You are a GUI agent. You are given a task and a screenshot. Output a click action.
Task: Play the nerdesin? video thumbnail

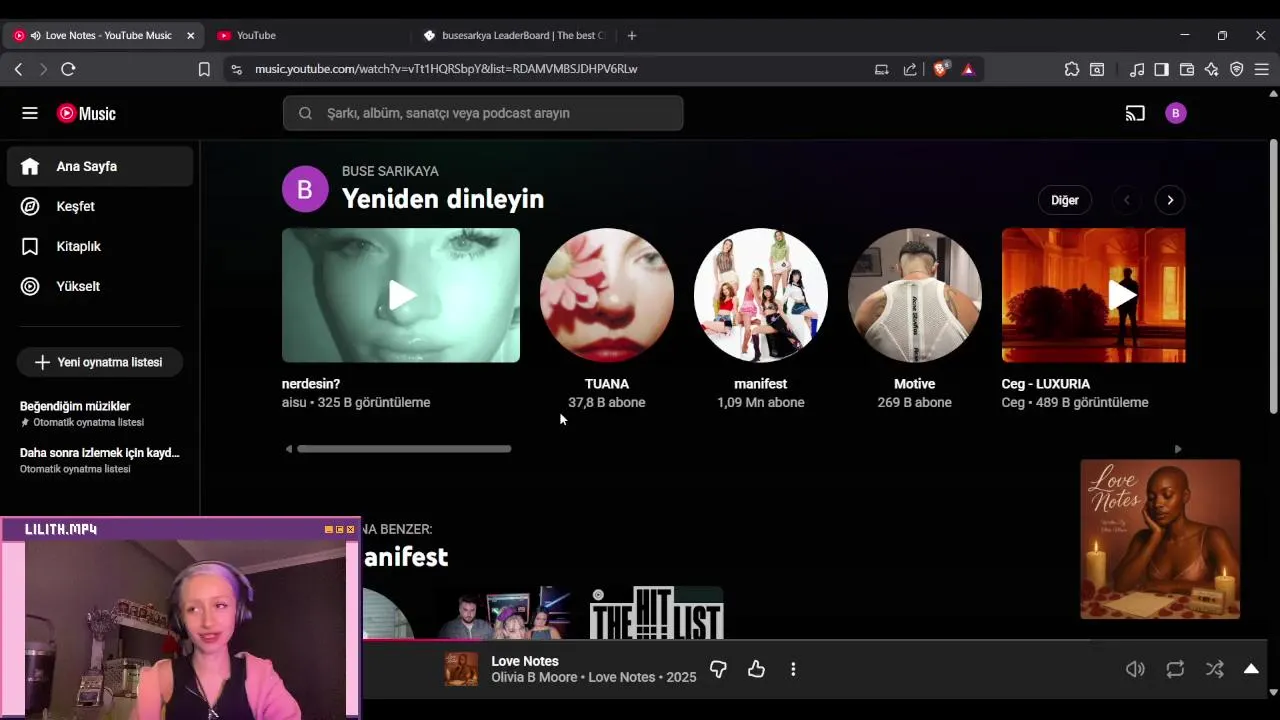pyautogui.click(x=401, y=295)
